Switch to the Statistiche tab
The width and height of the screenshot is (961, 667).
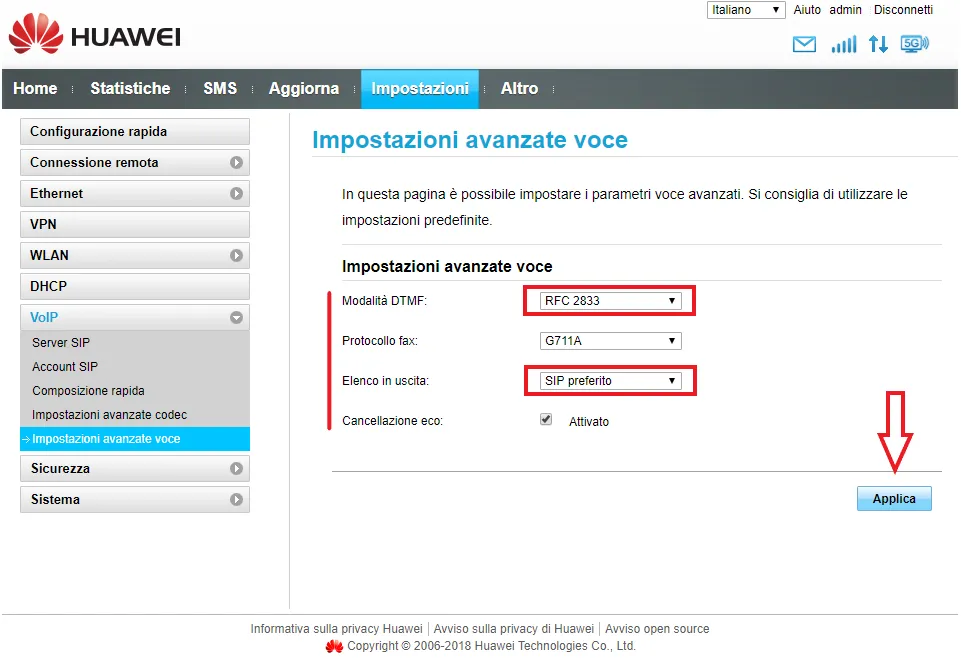point(130,89)
